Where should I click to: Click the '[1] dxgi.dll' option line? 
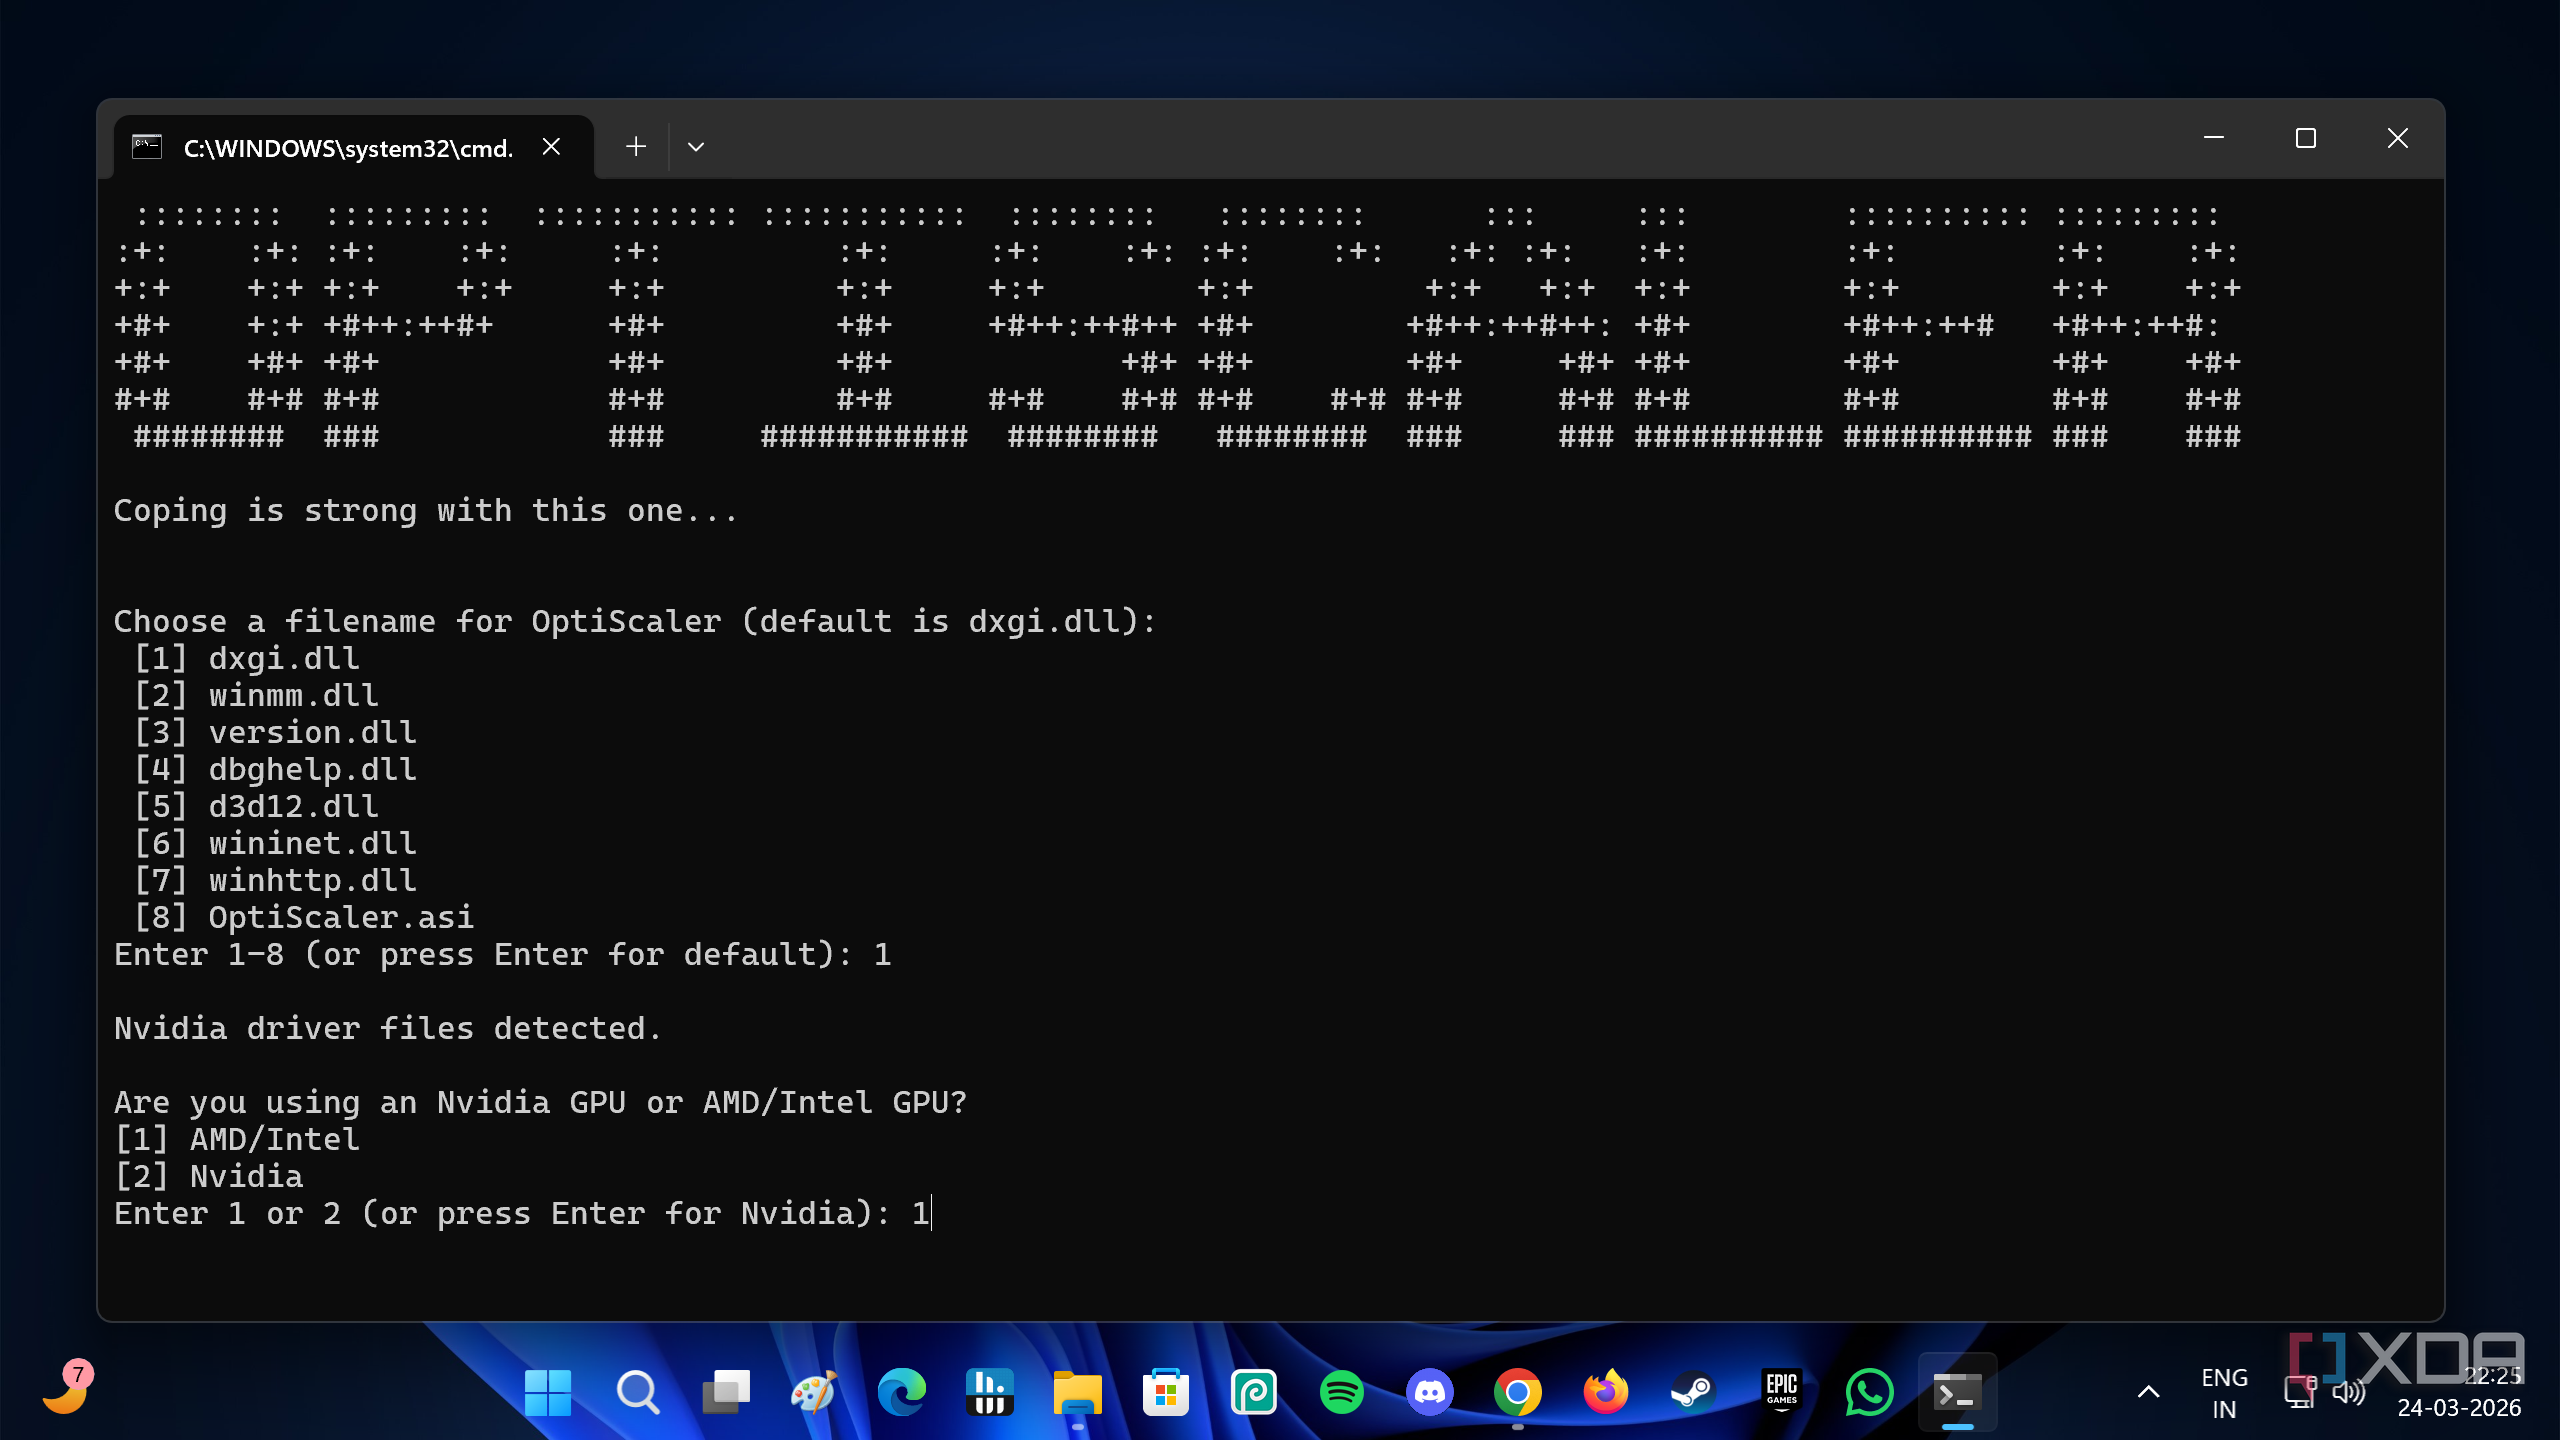click(x=246, y=658)
